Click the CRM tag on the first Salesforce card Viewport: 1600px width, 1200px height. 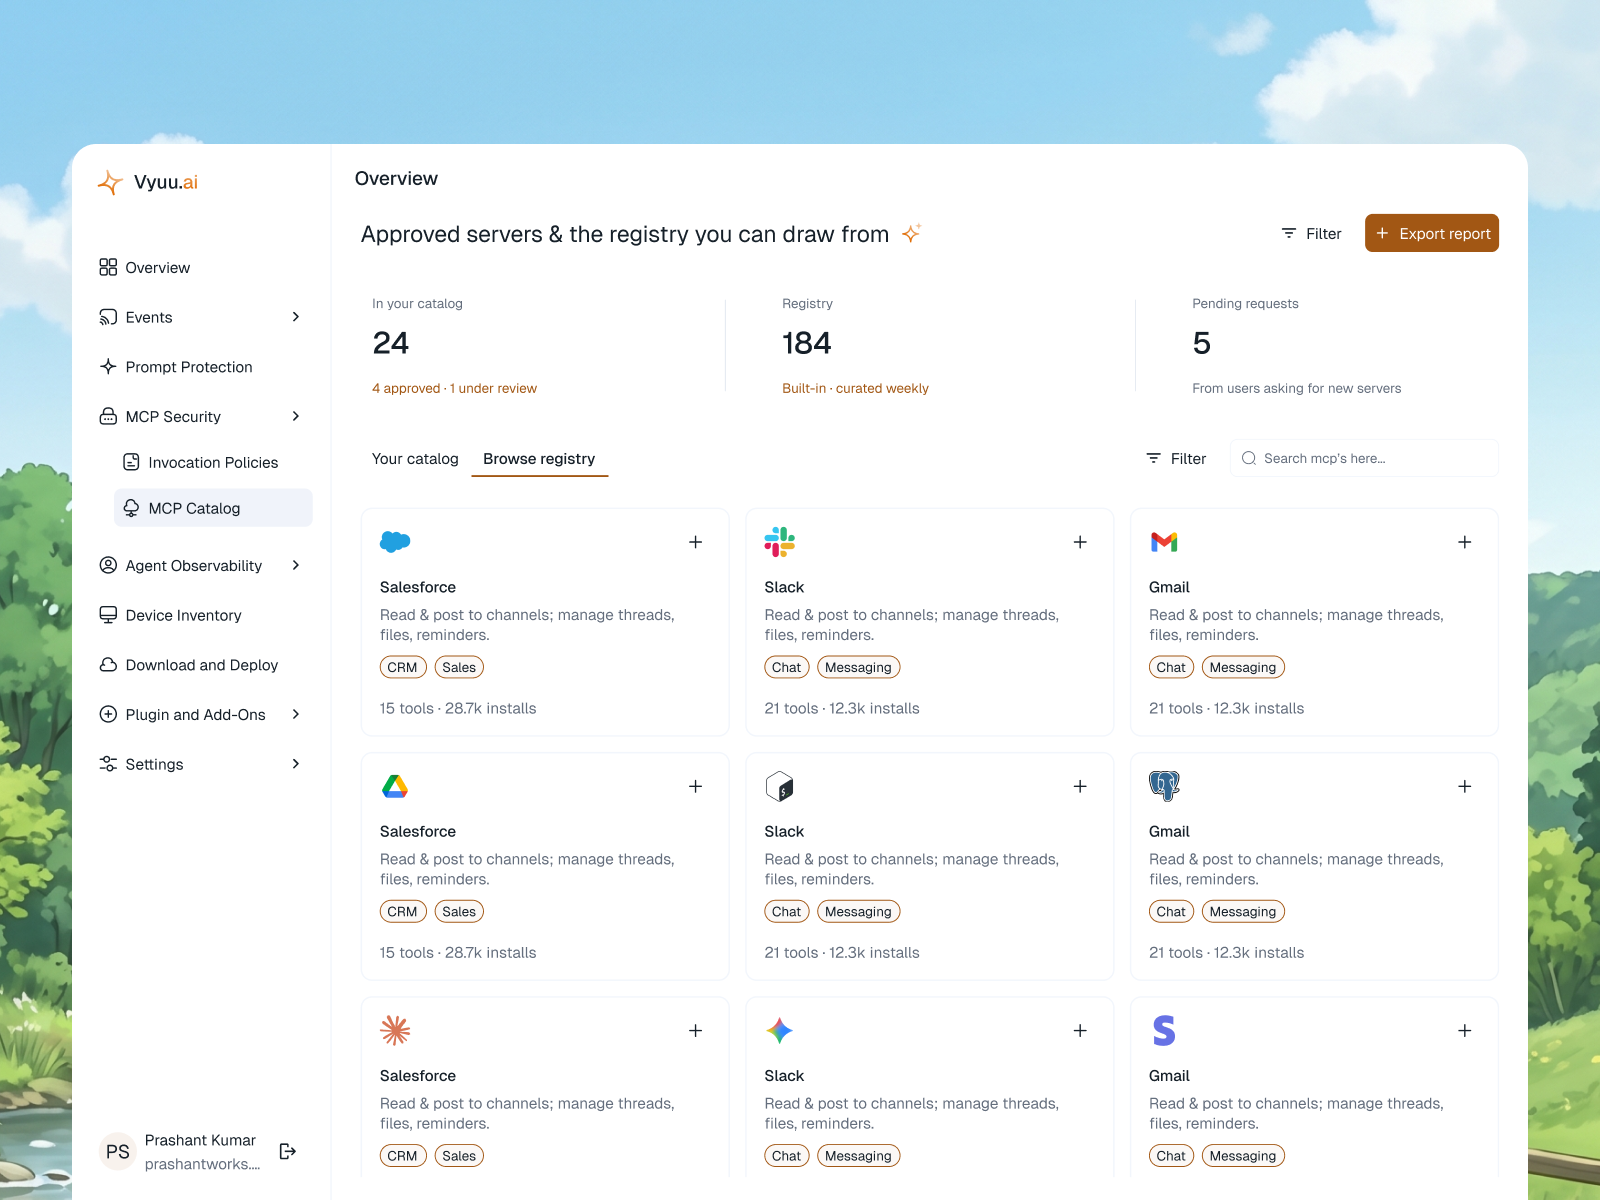pyautogui.click(x=403, y=667)
